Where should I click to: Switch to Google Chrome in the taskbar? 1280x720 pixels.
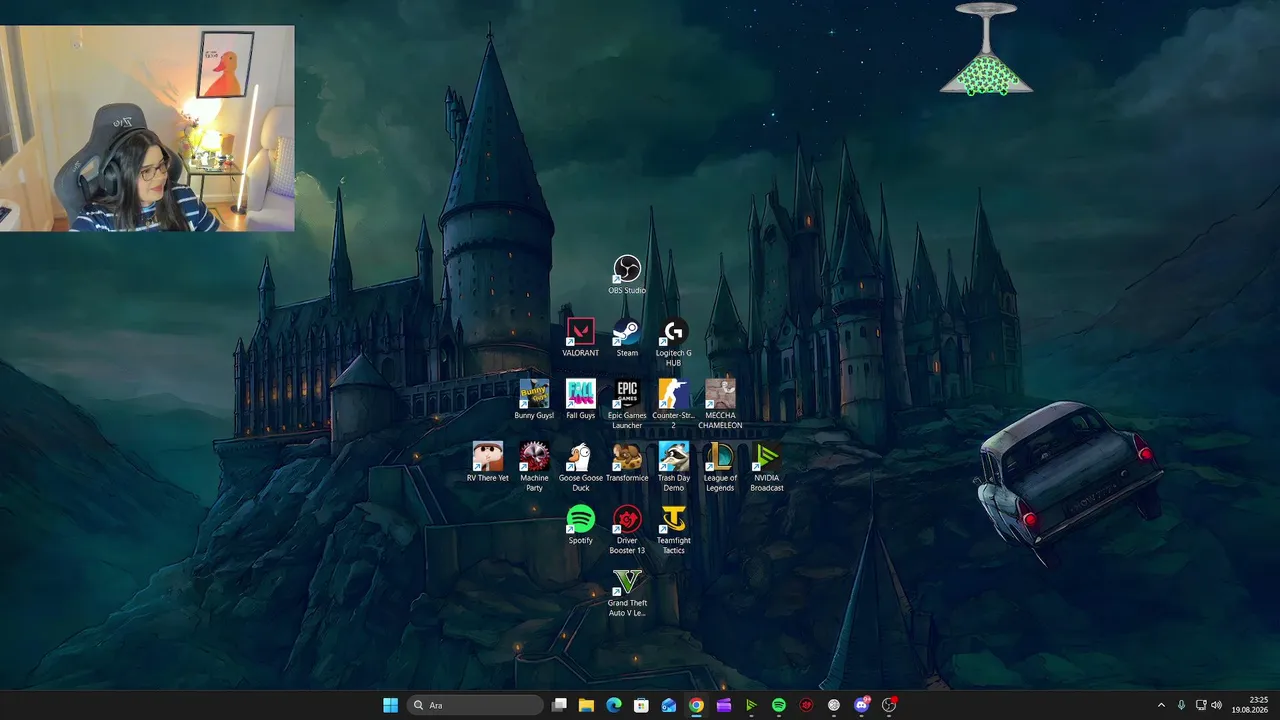click(696, 705)
